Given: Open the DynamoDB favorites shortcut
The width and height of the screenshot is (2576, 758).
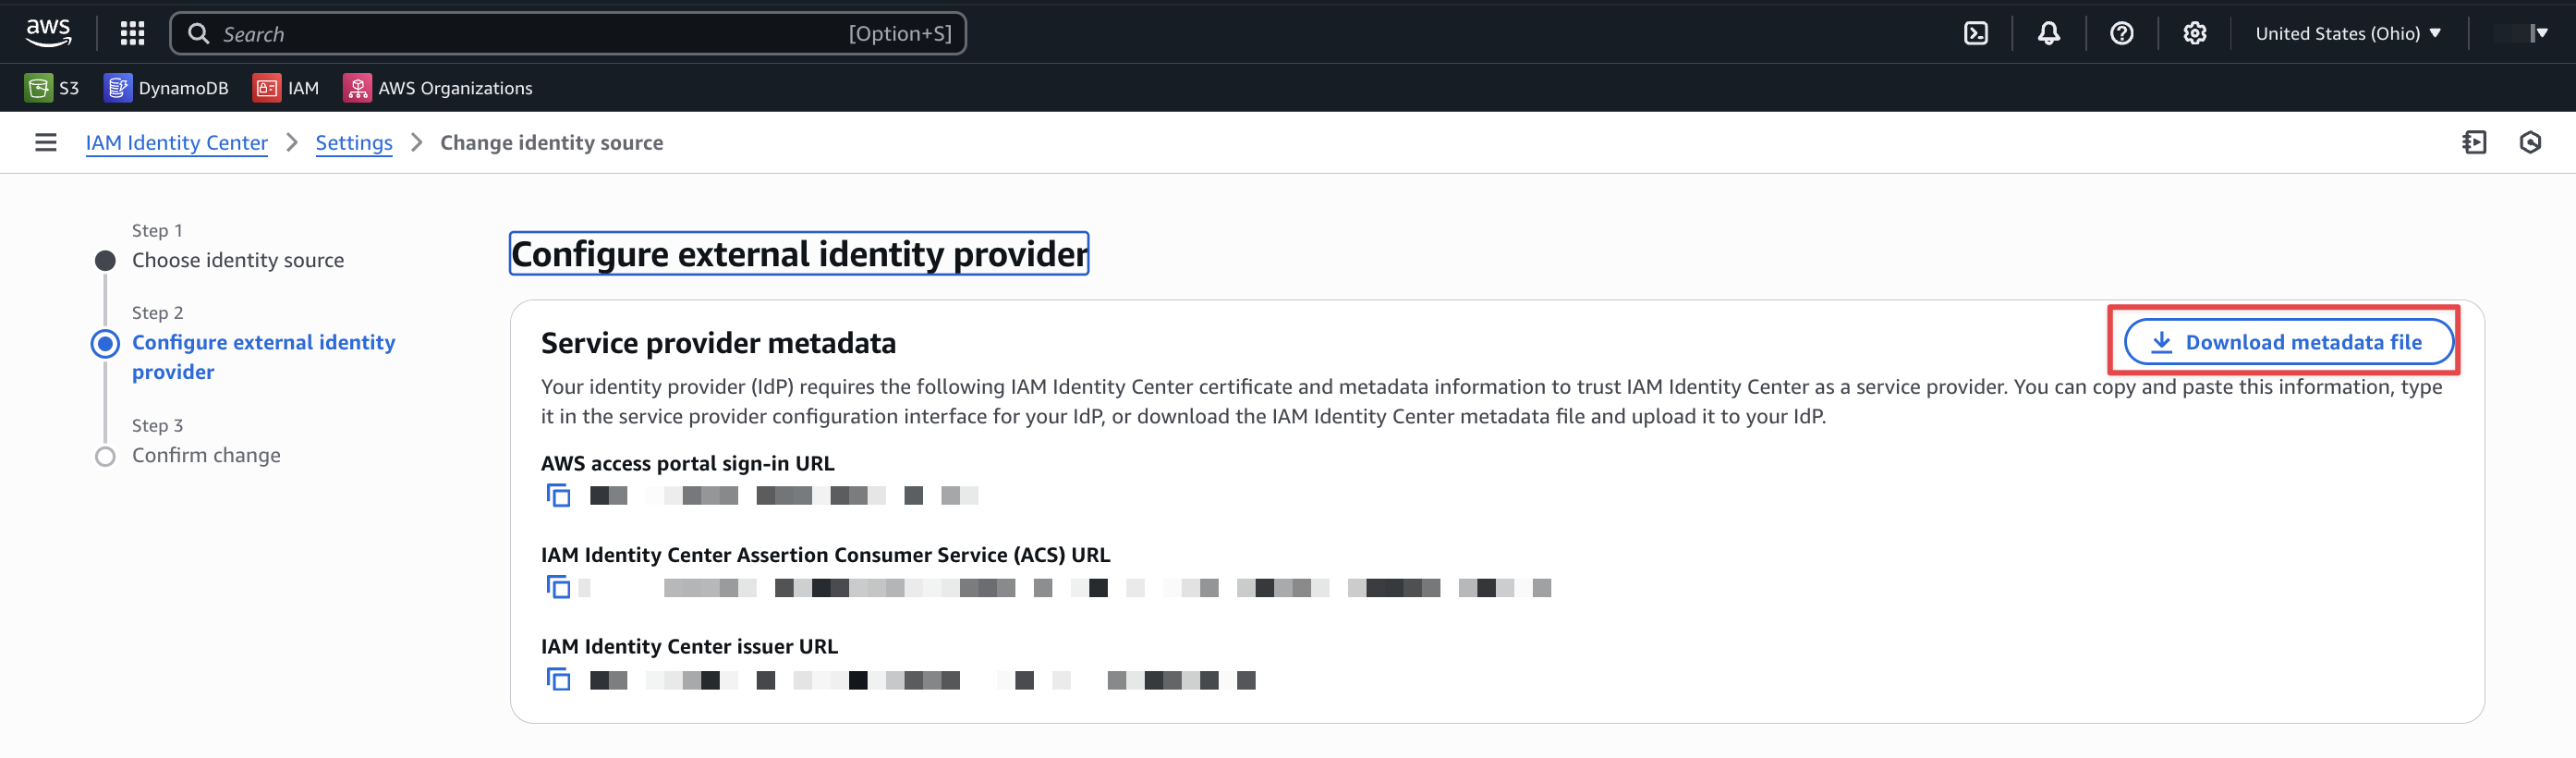Looking at the screenshot, I should click(x=166, y=88).
